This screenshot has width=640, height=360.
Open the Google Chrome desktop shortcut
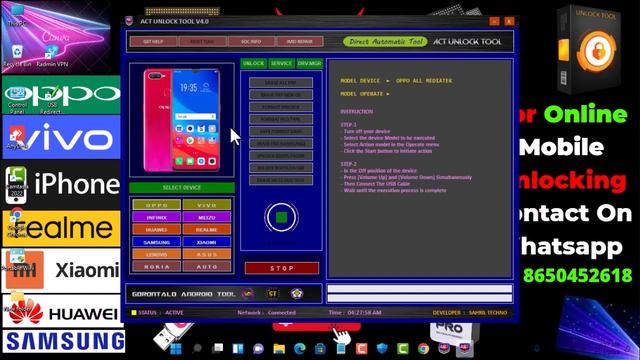17,223
